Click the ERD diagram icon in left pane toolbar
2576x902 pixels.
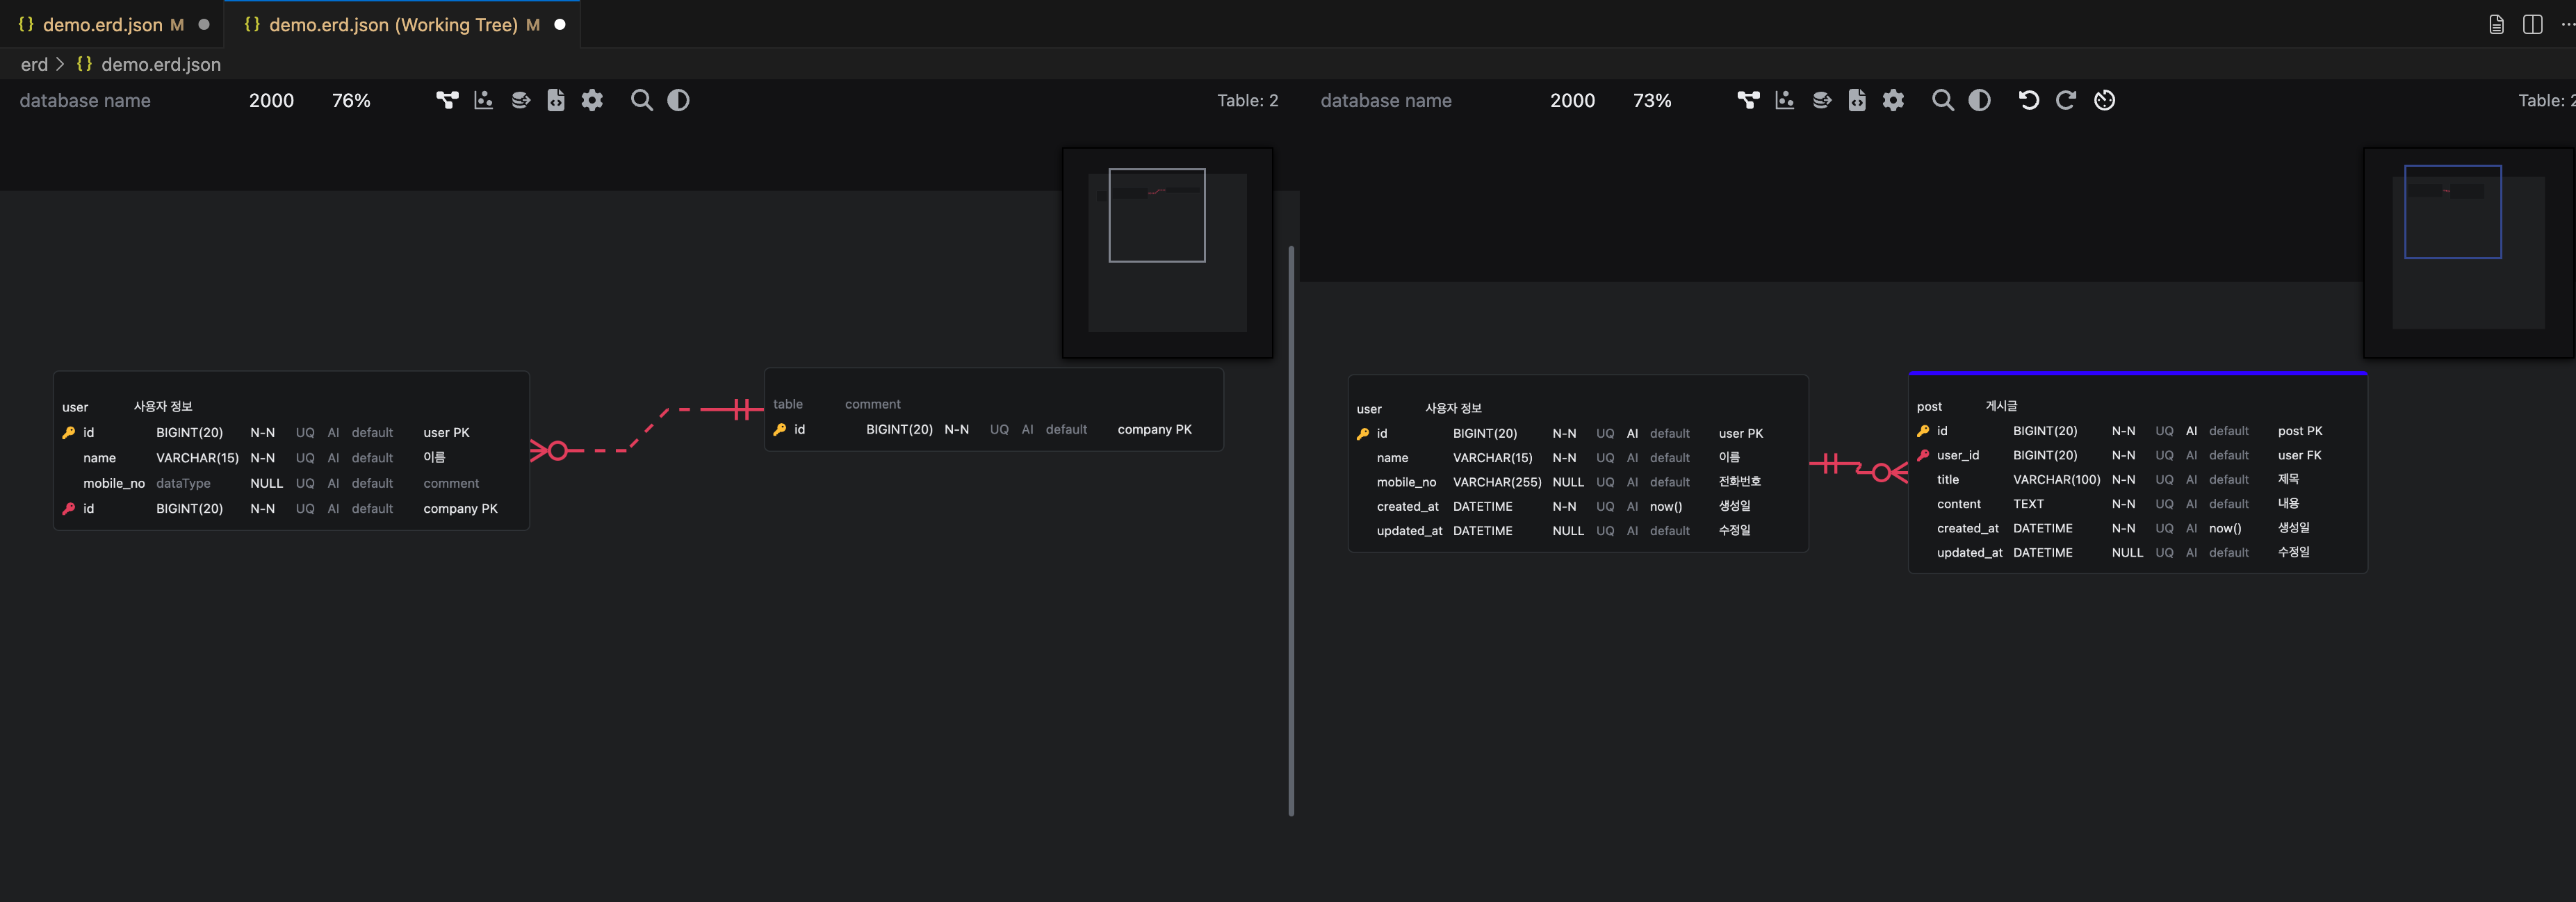click(447, 100)
